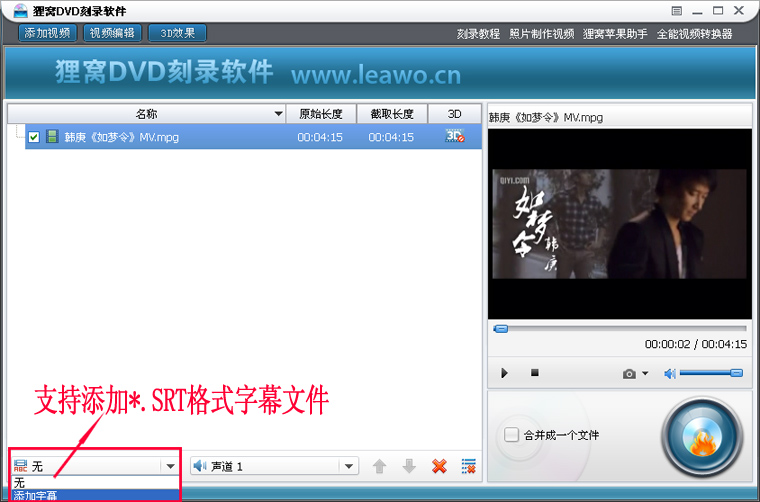760x502 pixels.
Task: Close the 狸窝DVD刻录软件 window
Action: pos(739,10)
